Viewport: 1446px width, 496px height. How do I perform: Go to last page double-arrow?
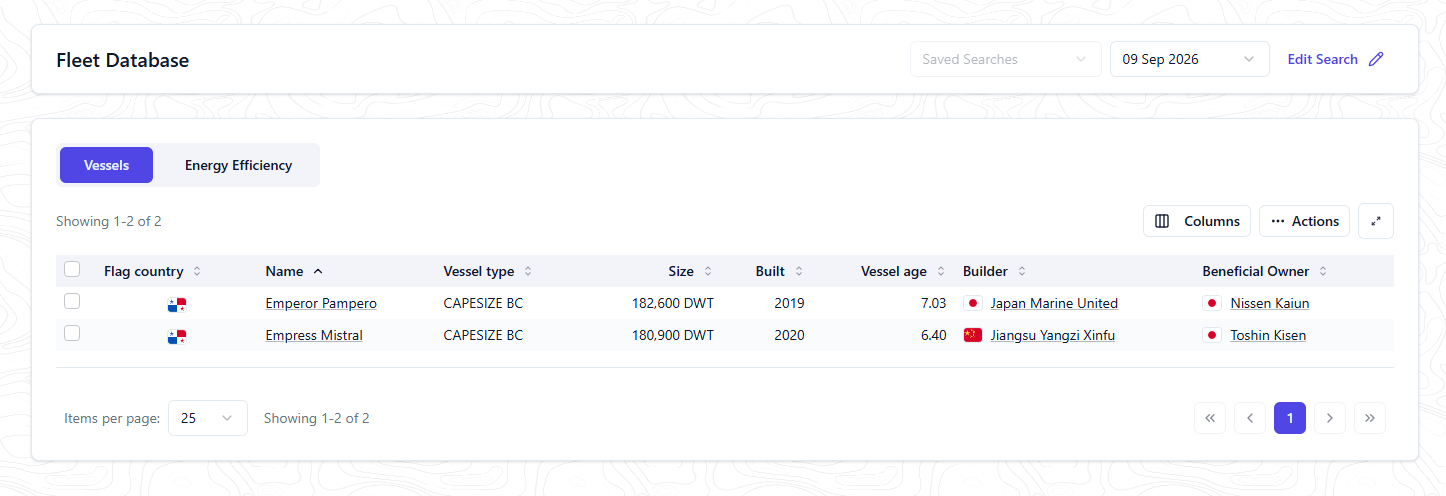[1370, 418]
